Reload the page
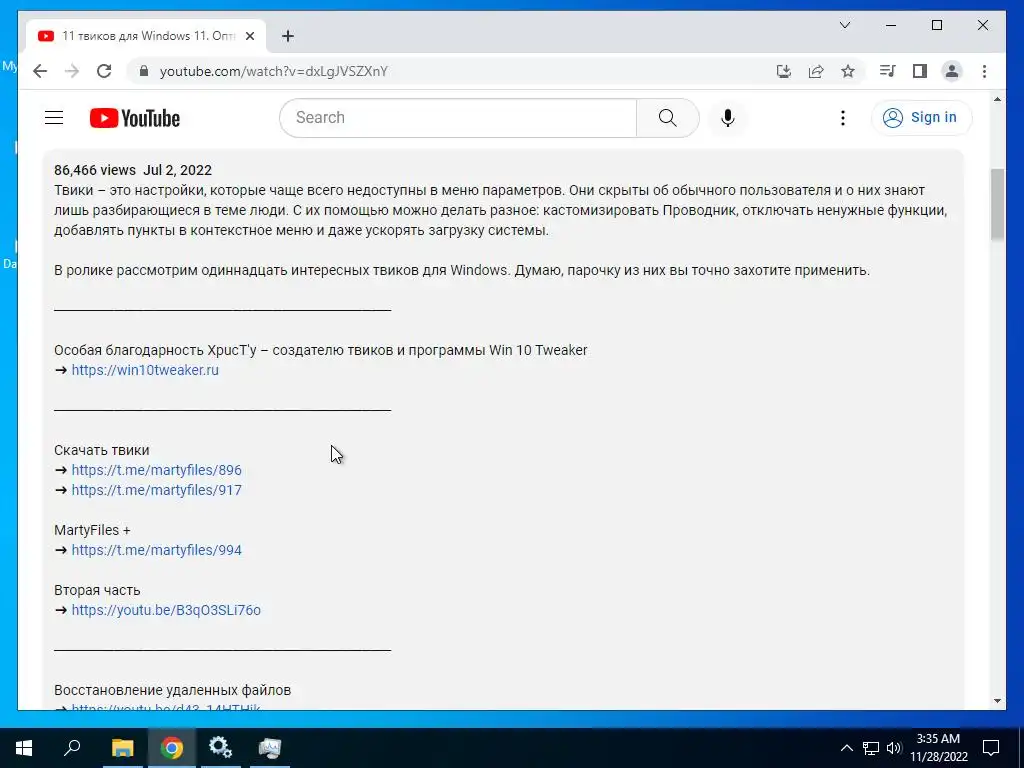 point(104,71)
